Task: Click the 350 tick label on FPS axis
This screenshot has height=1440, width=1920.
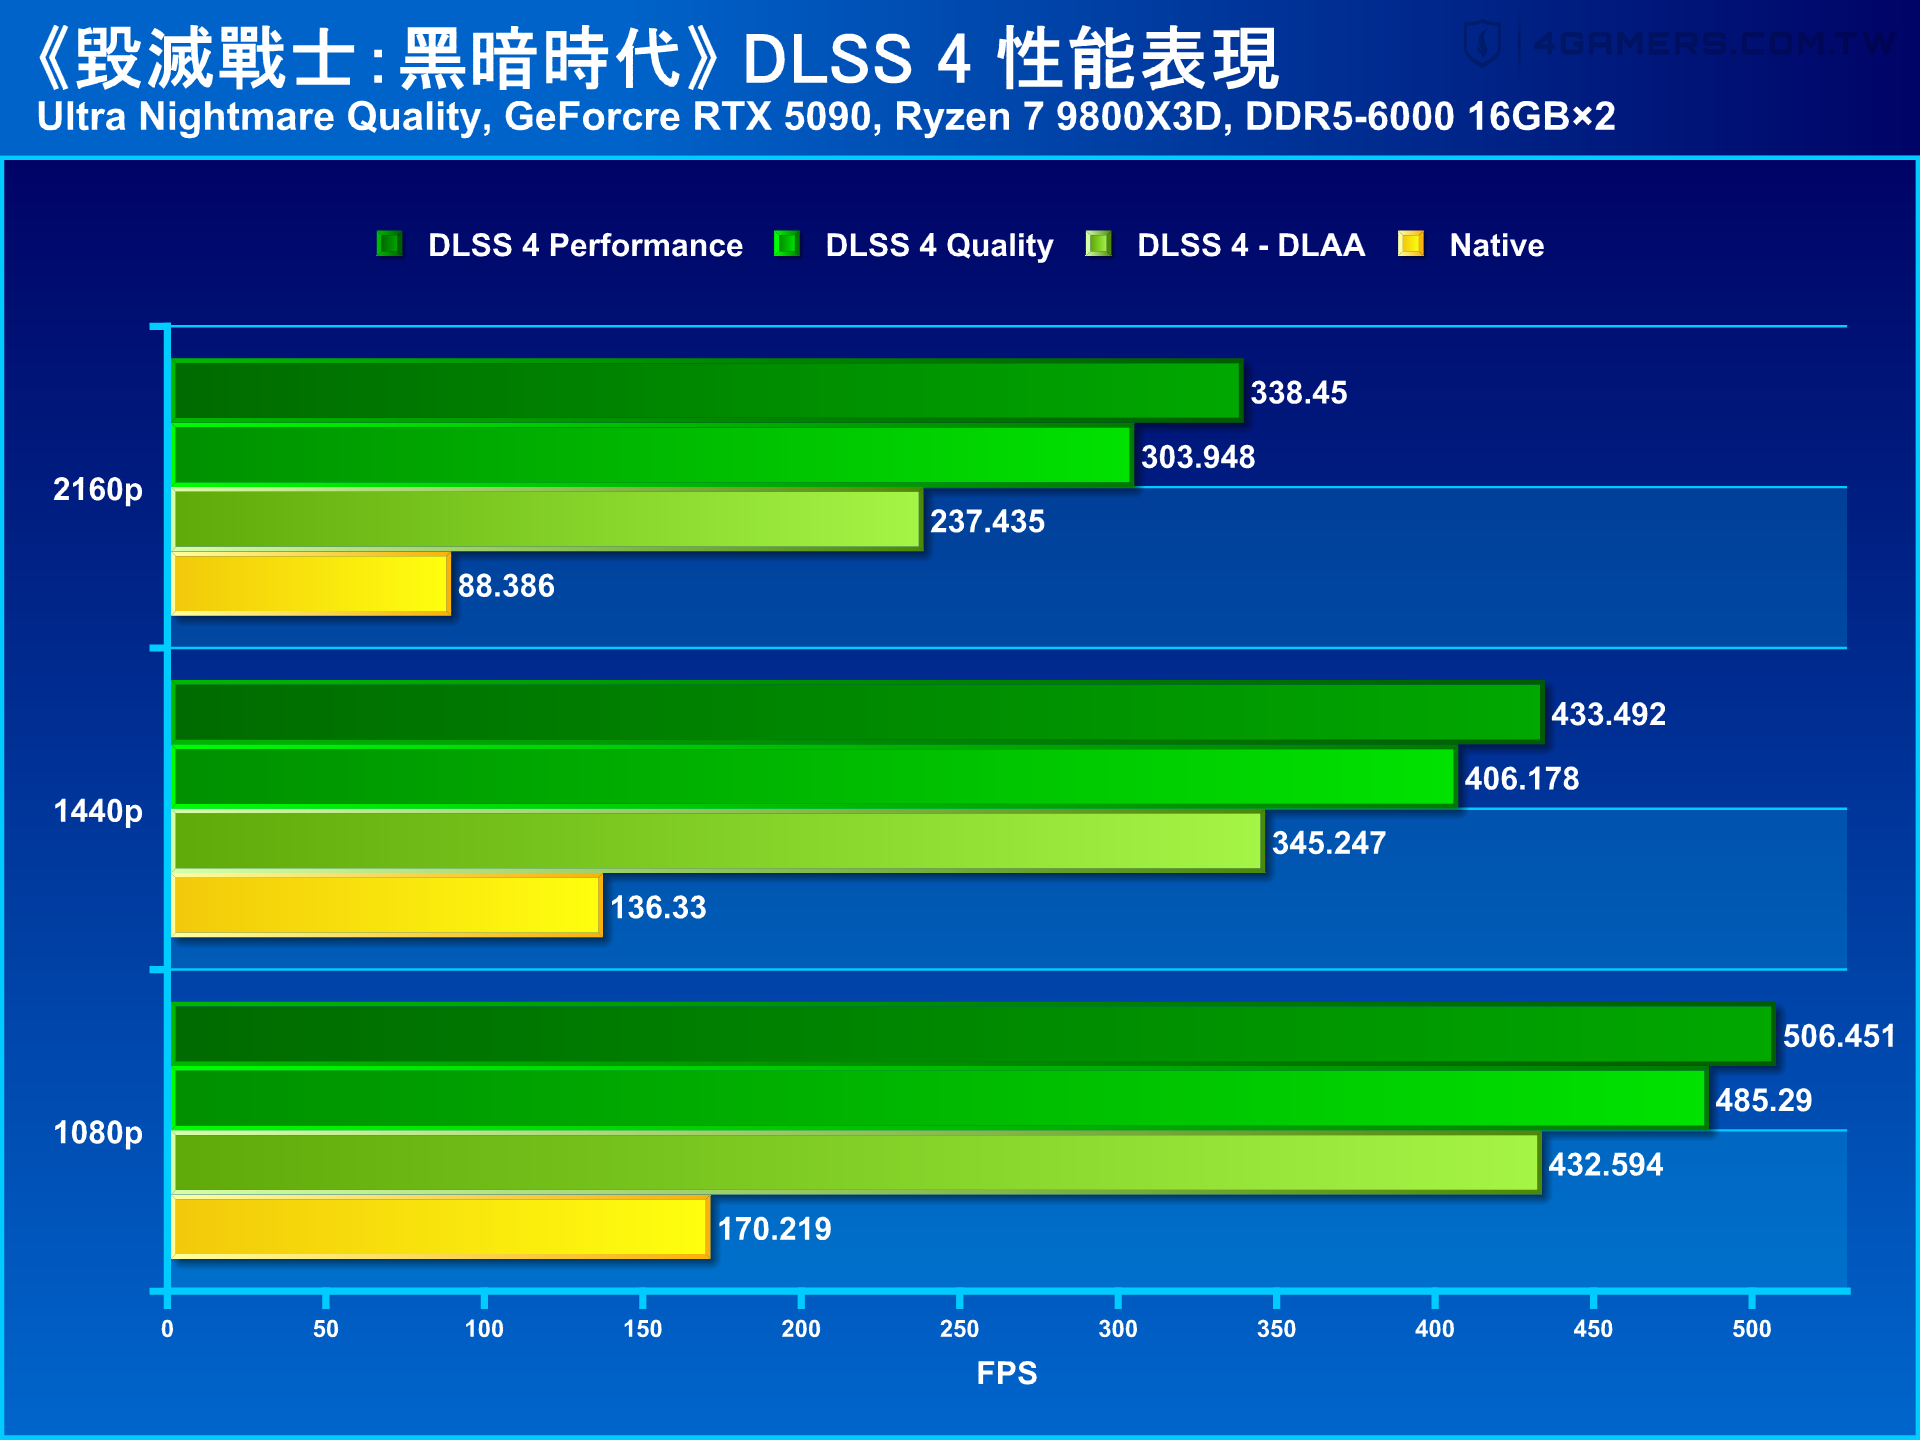Action: [1276, 1329]
